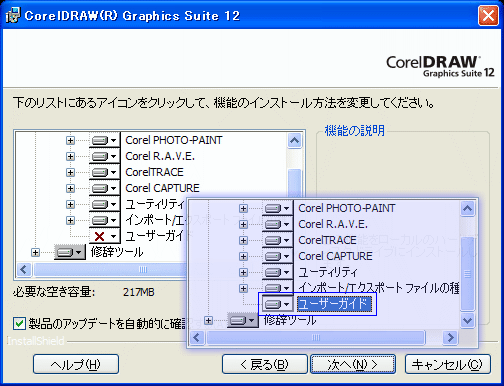Image resolution: width=504 pixels, height=386 pixels.
Task: Select Corel CAPTURE text in main list
Action: click(162, 188)
